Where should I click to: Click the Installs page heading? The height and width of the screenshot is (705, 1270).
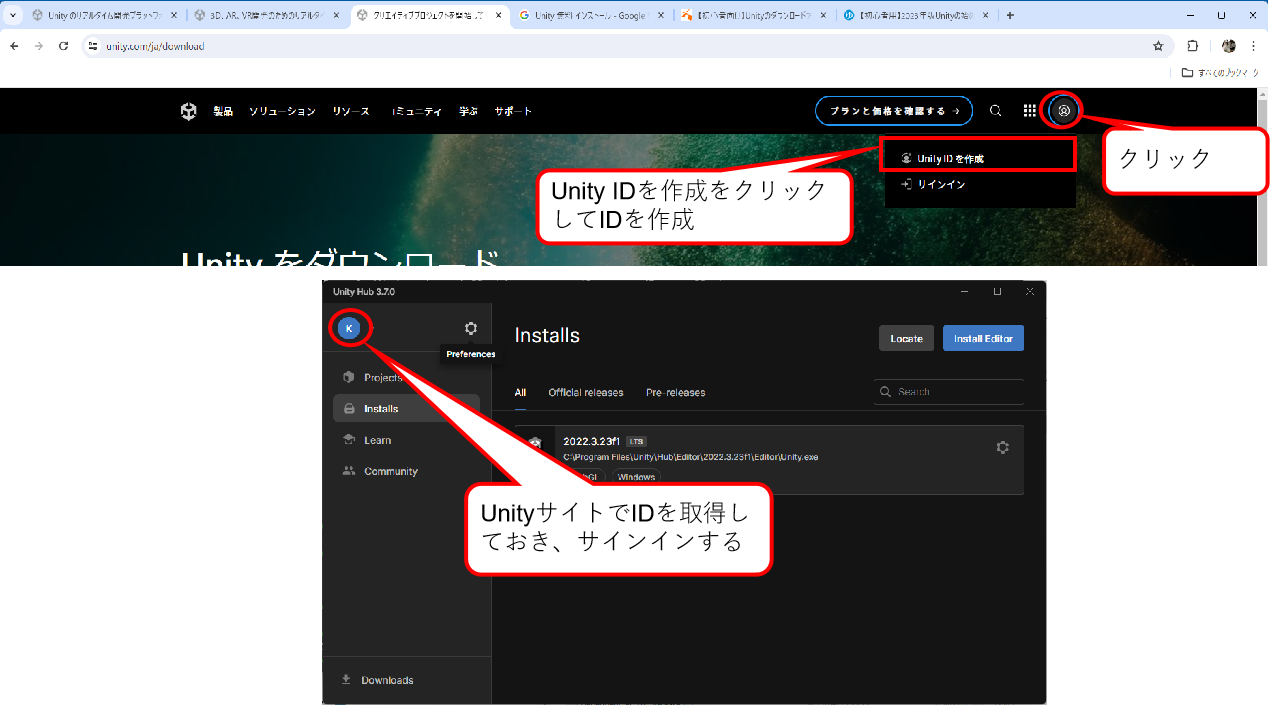pos(547,335)
